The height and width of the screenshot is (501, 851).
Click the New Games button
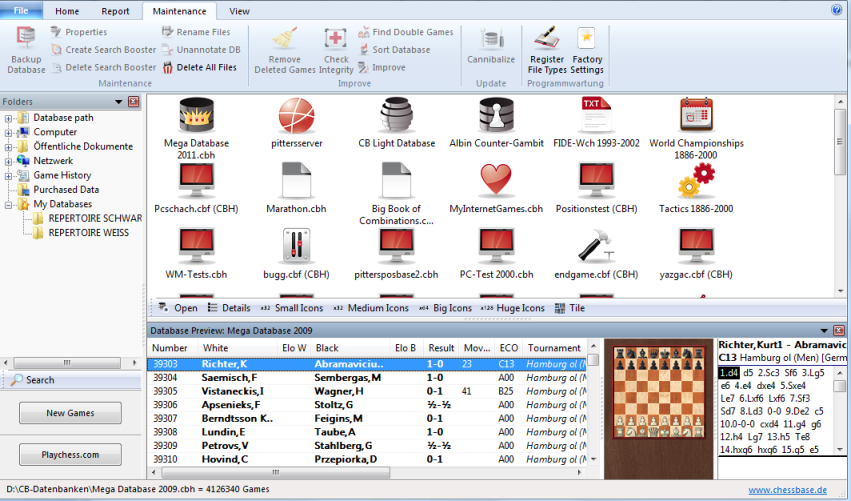(x=70, y=413)
